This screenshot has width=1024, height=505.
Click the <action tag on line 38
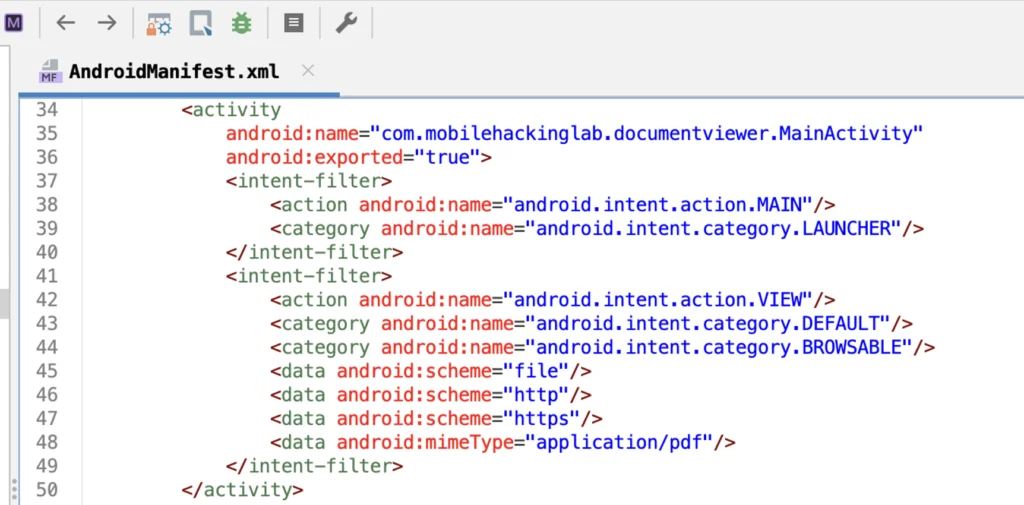point(309,205)
